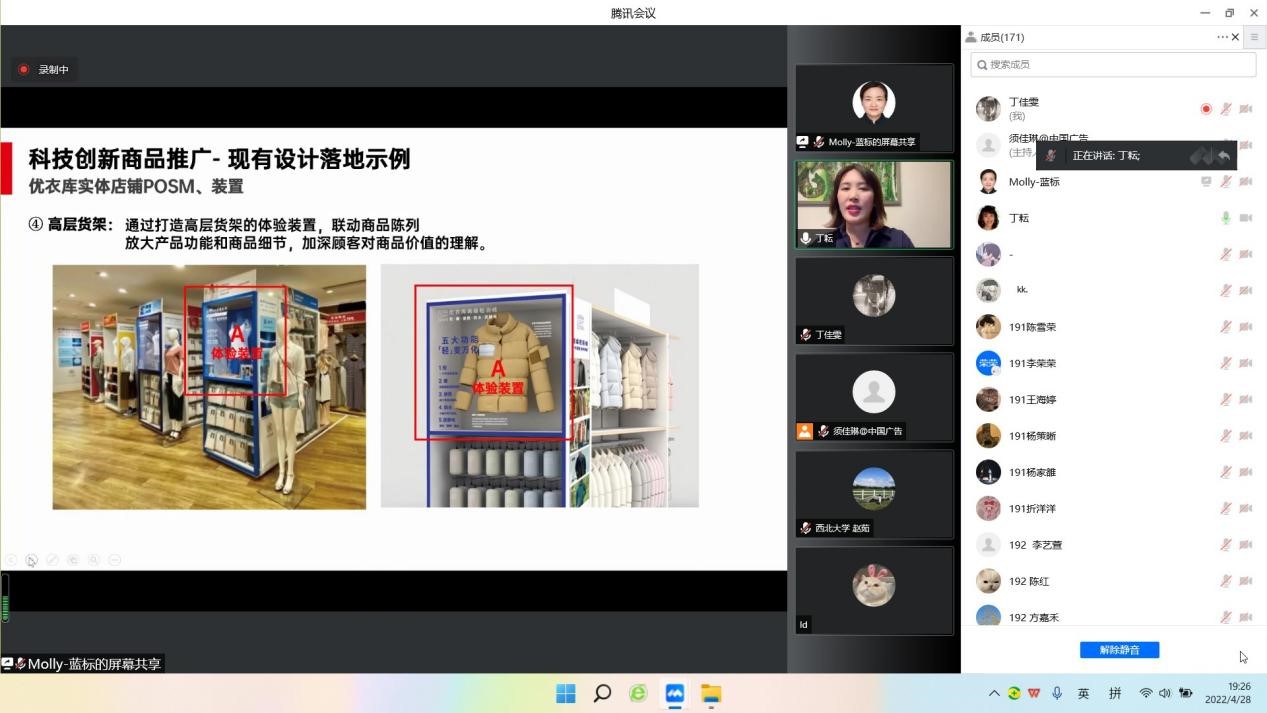The image size is (1267, 713).
Task: Click the camera icon for Molly-蓝标
Action: pyautogui.click(x=1246, y=181)
